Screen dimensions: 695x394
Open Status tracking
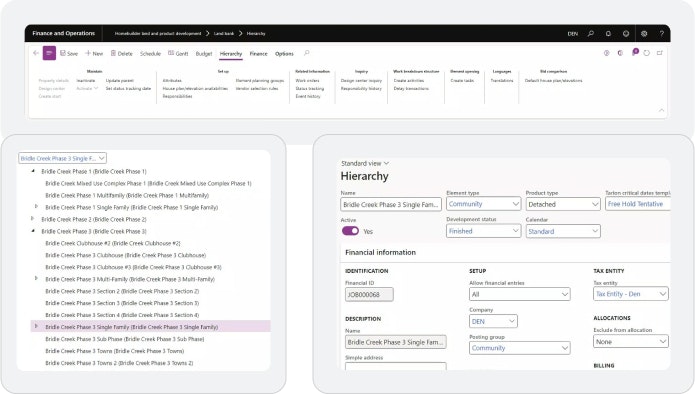coord(310,89)
